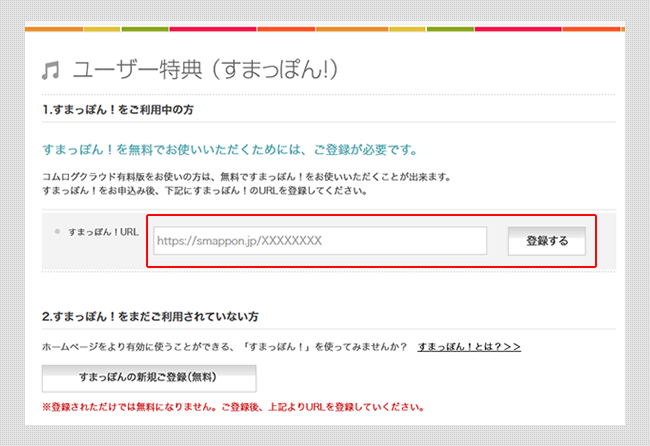Select the すまっぽん！URL field label
The width and height of the screenshot is (650, 446).
(x=101, y=231)
